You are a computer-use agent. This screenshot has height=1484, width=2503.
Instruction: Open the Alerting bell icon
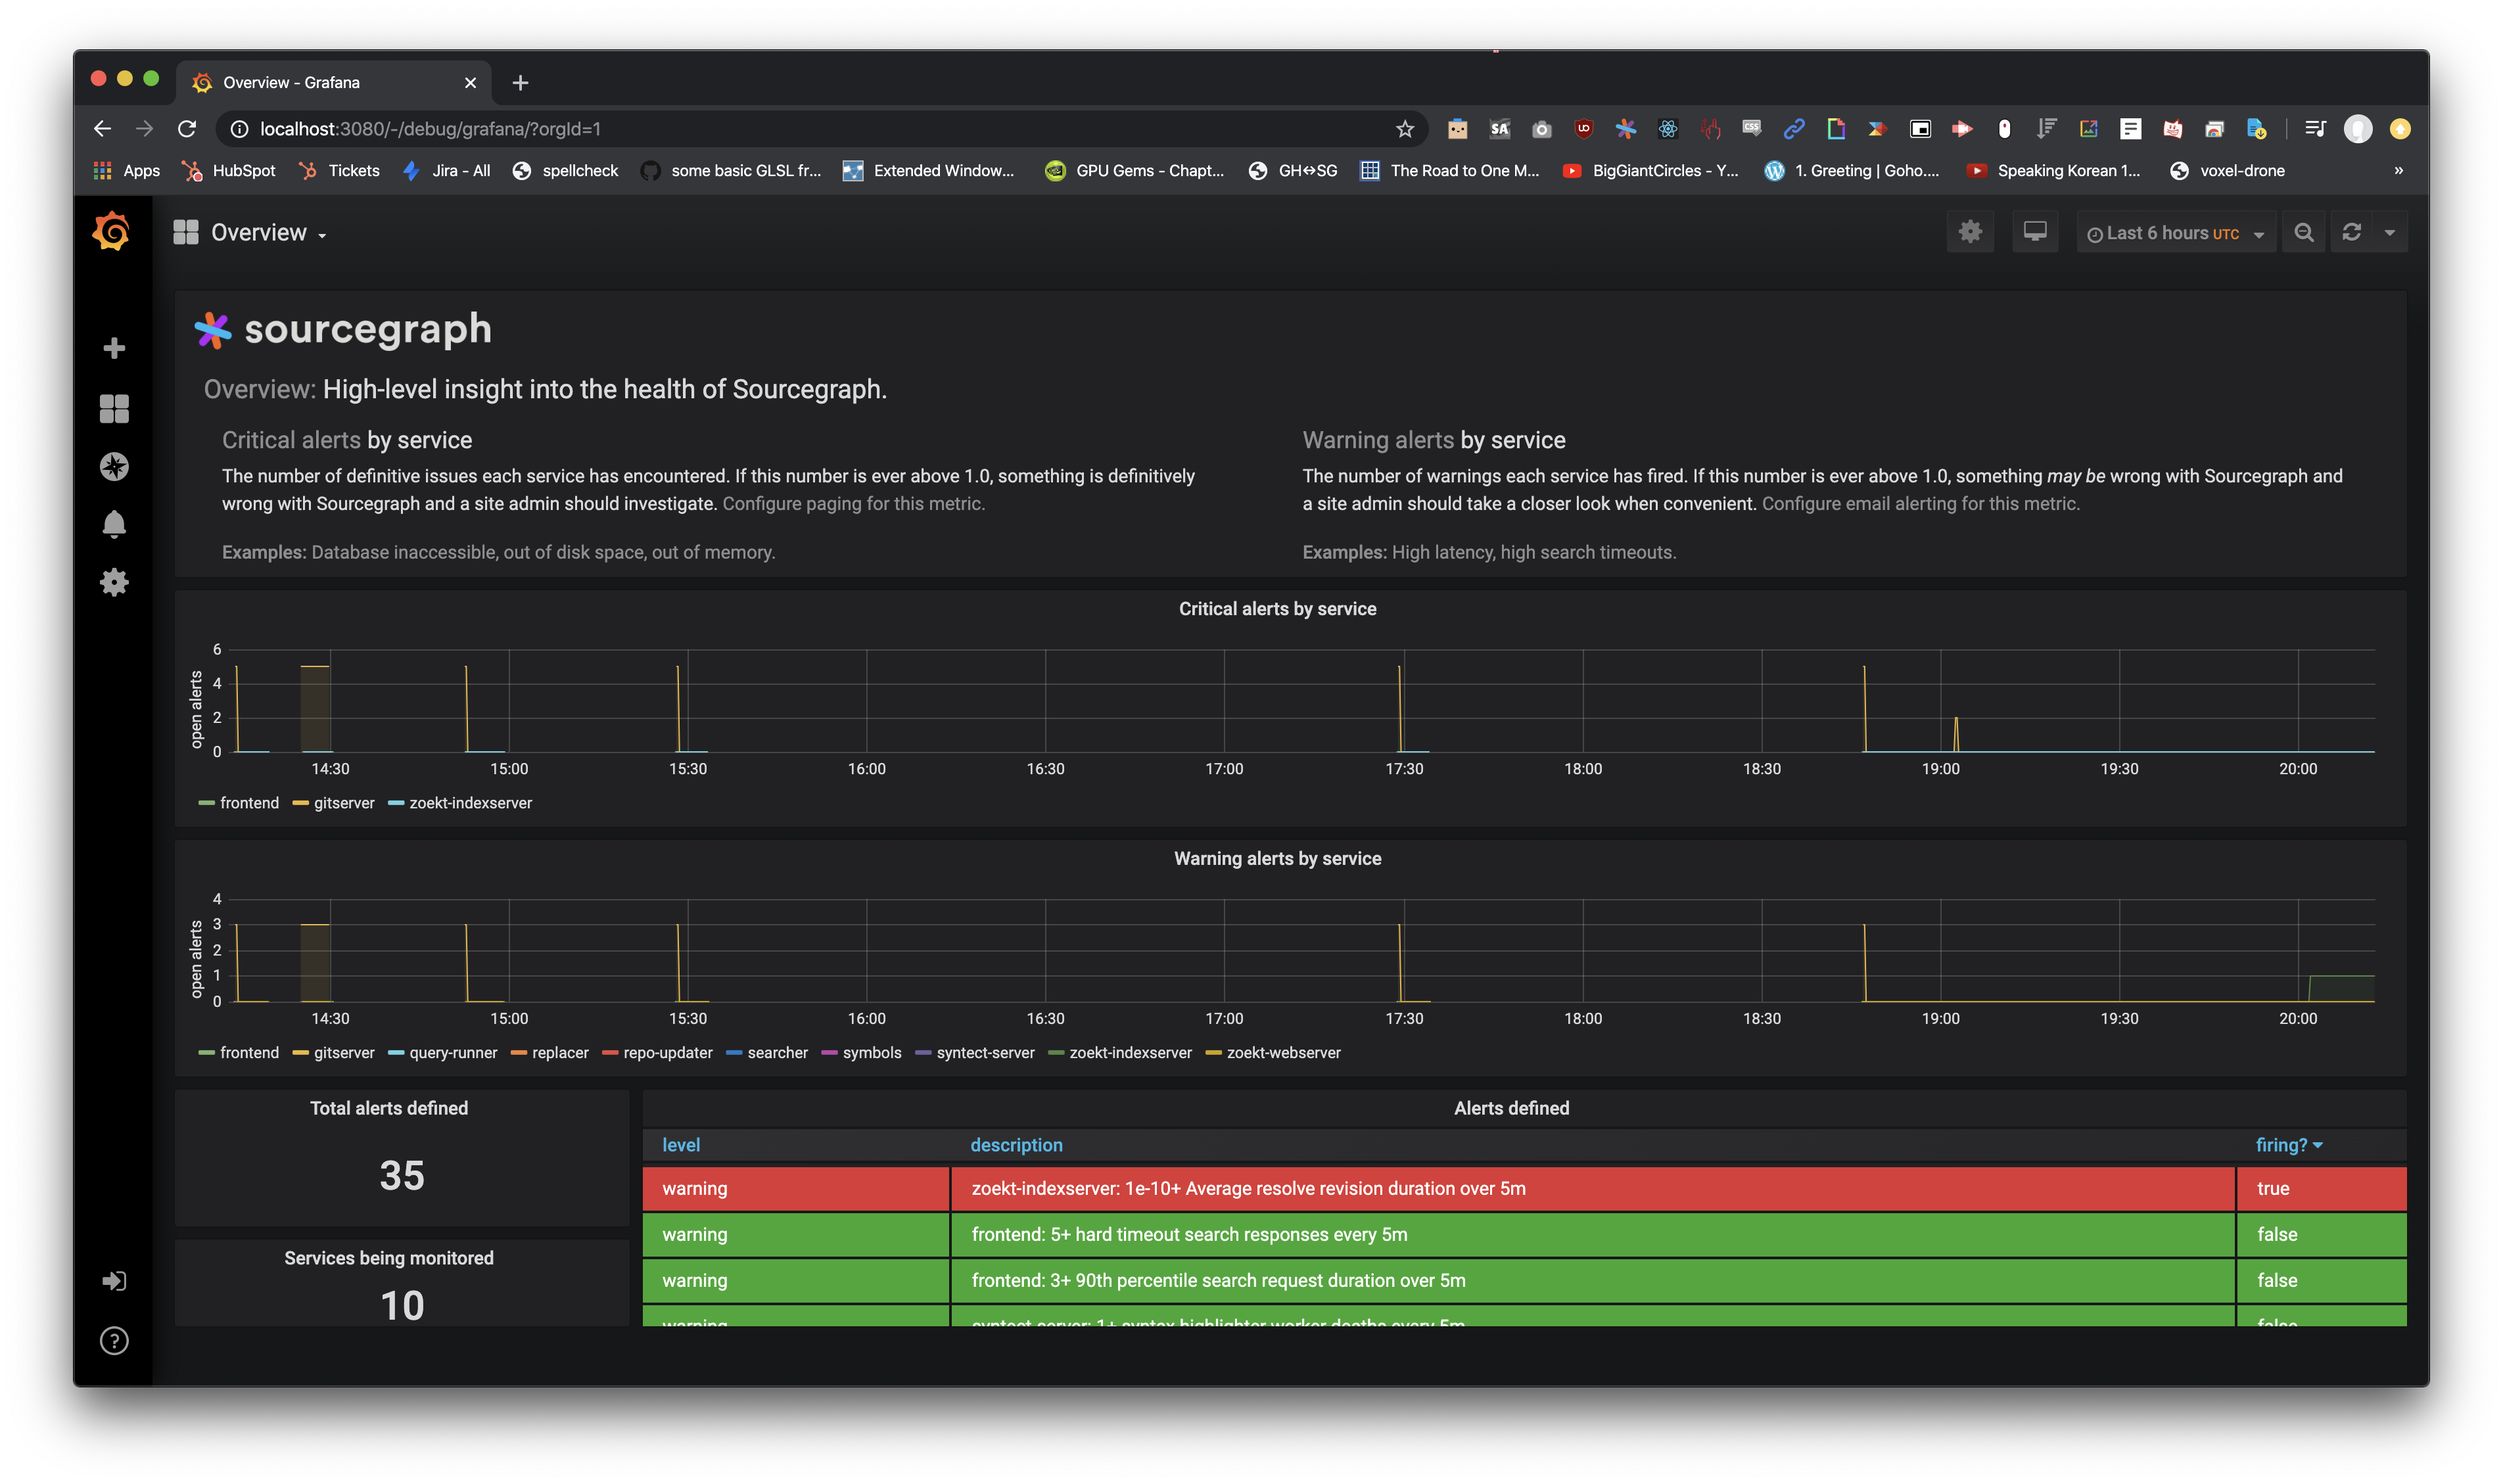(x=114, y=524)
